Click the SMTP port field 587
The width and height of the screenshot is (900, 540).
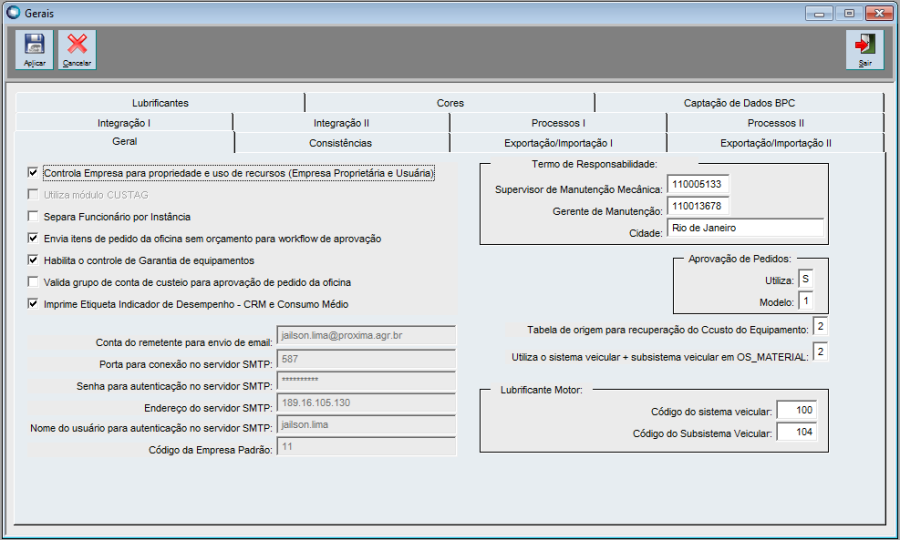coord(366,359)
